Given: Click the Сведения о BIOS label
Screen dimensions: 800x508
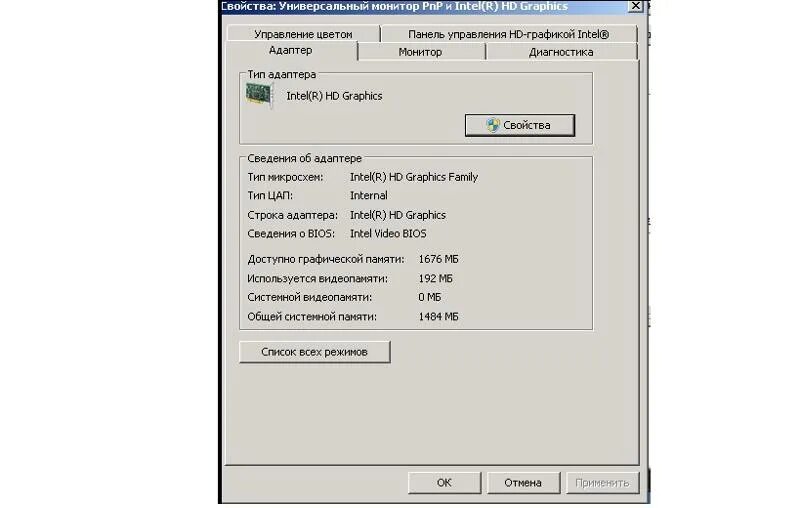Looking at the screenshot, I should [x=291, y=234].
